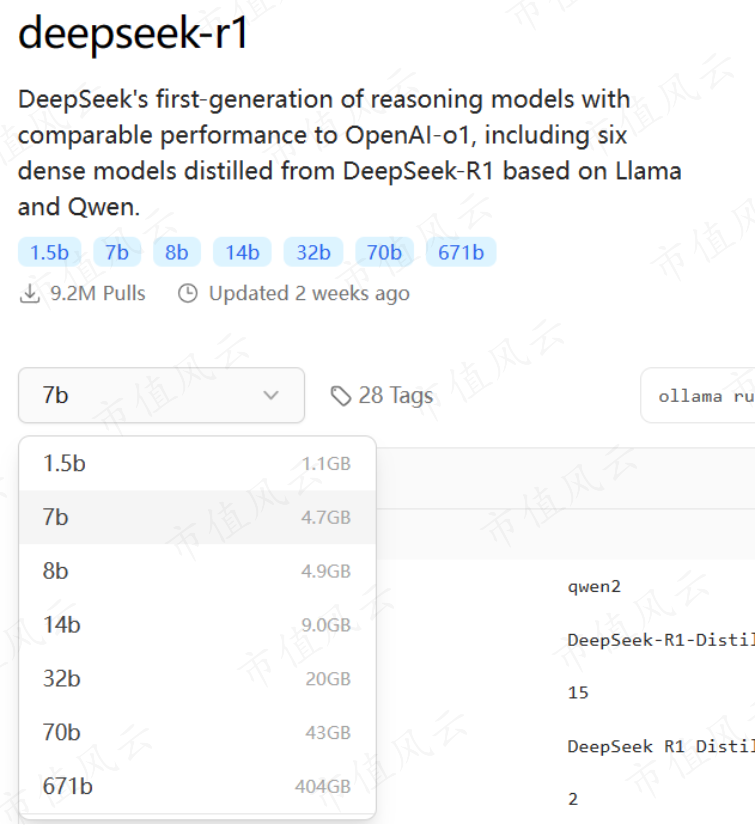
Task: Select the 8b 4.9GB option
Action: (197, 571)
